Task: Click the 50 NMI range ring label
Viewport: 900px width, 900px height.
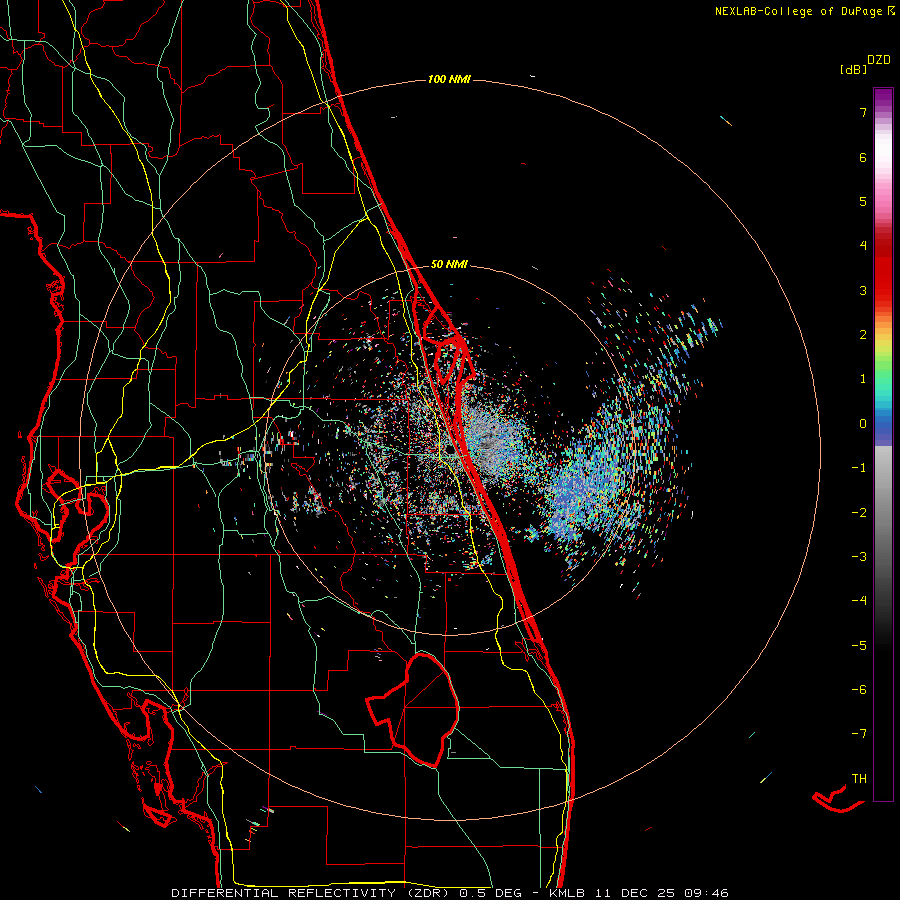Action: pos(449,264)
